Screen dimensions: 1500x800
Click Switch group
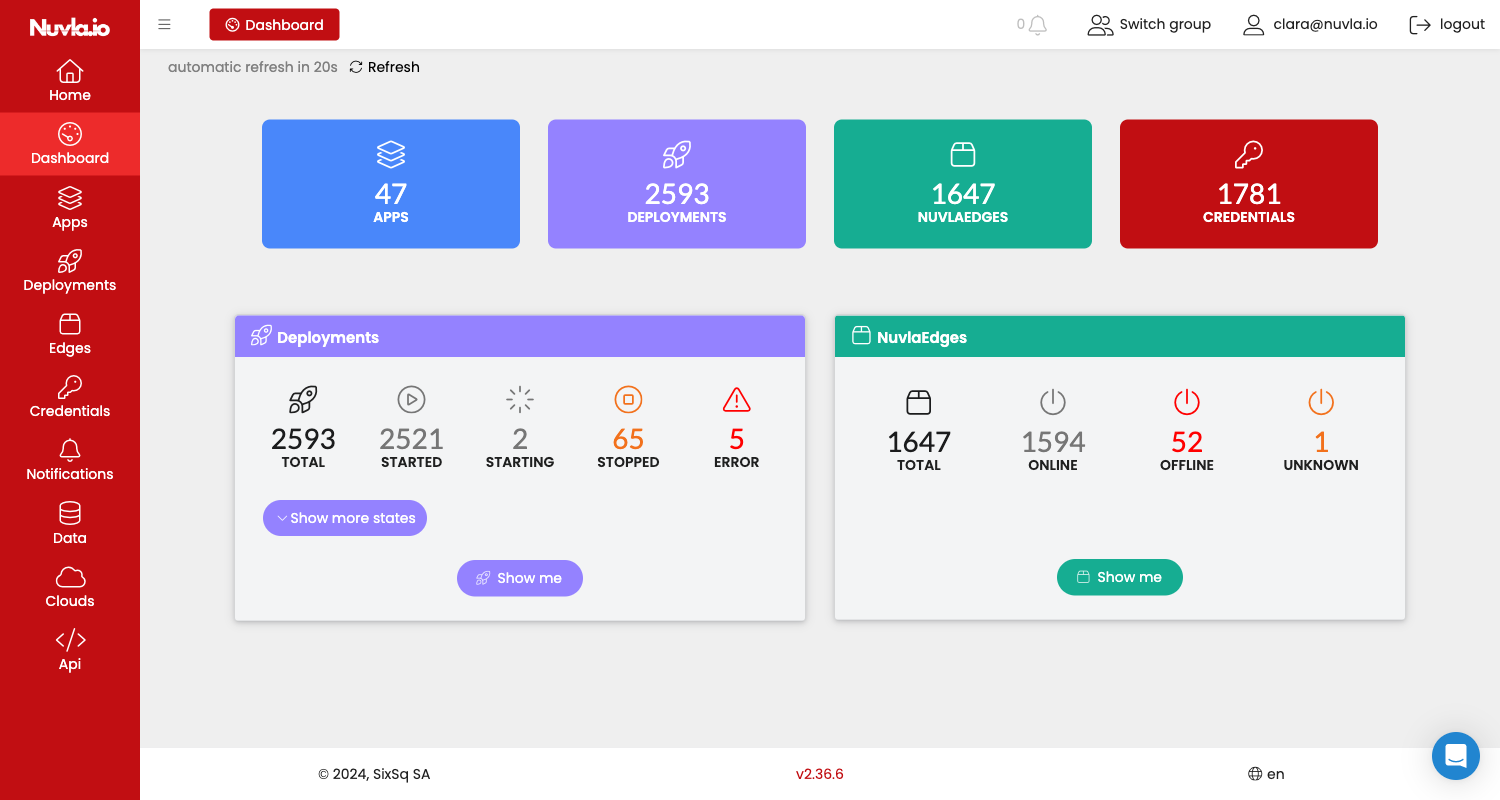[1149, 25]
